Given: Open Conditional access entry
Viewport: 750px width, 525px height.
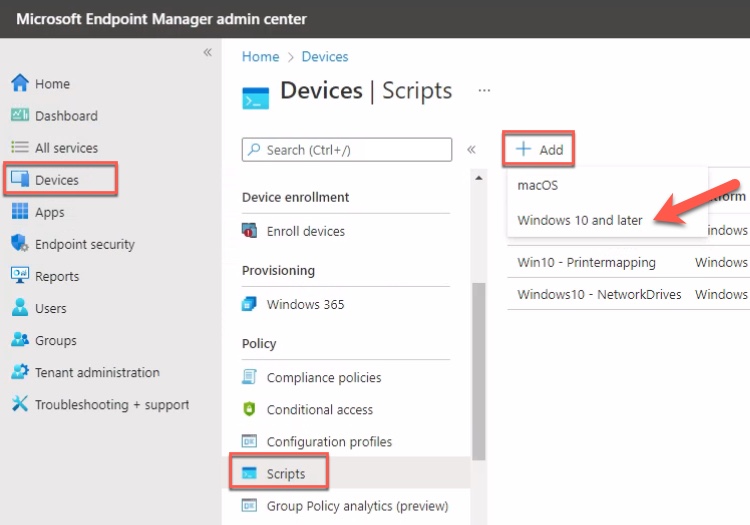Looking at the screenshot, I should 320,409.
